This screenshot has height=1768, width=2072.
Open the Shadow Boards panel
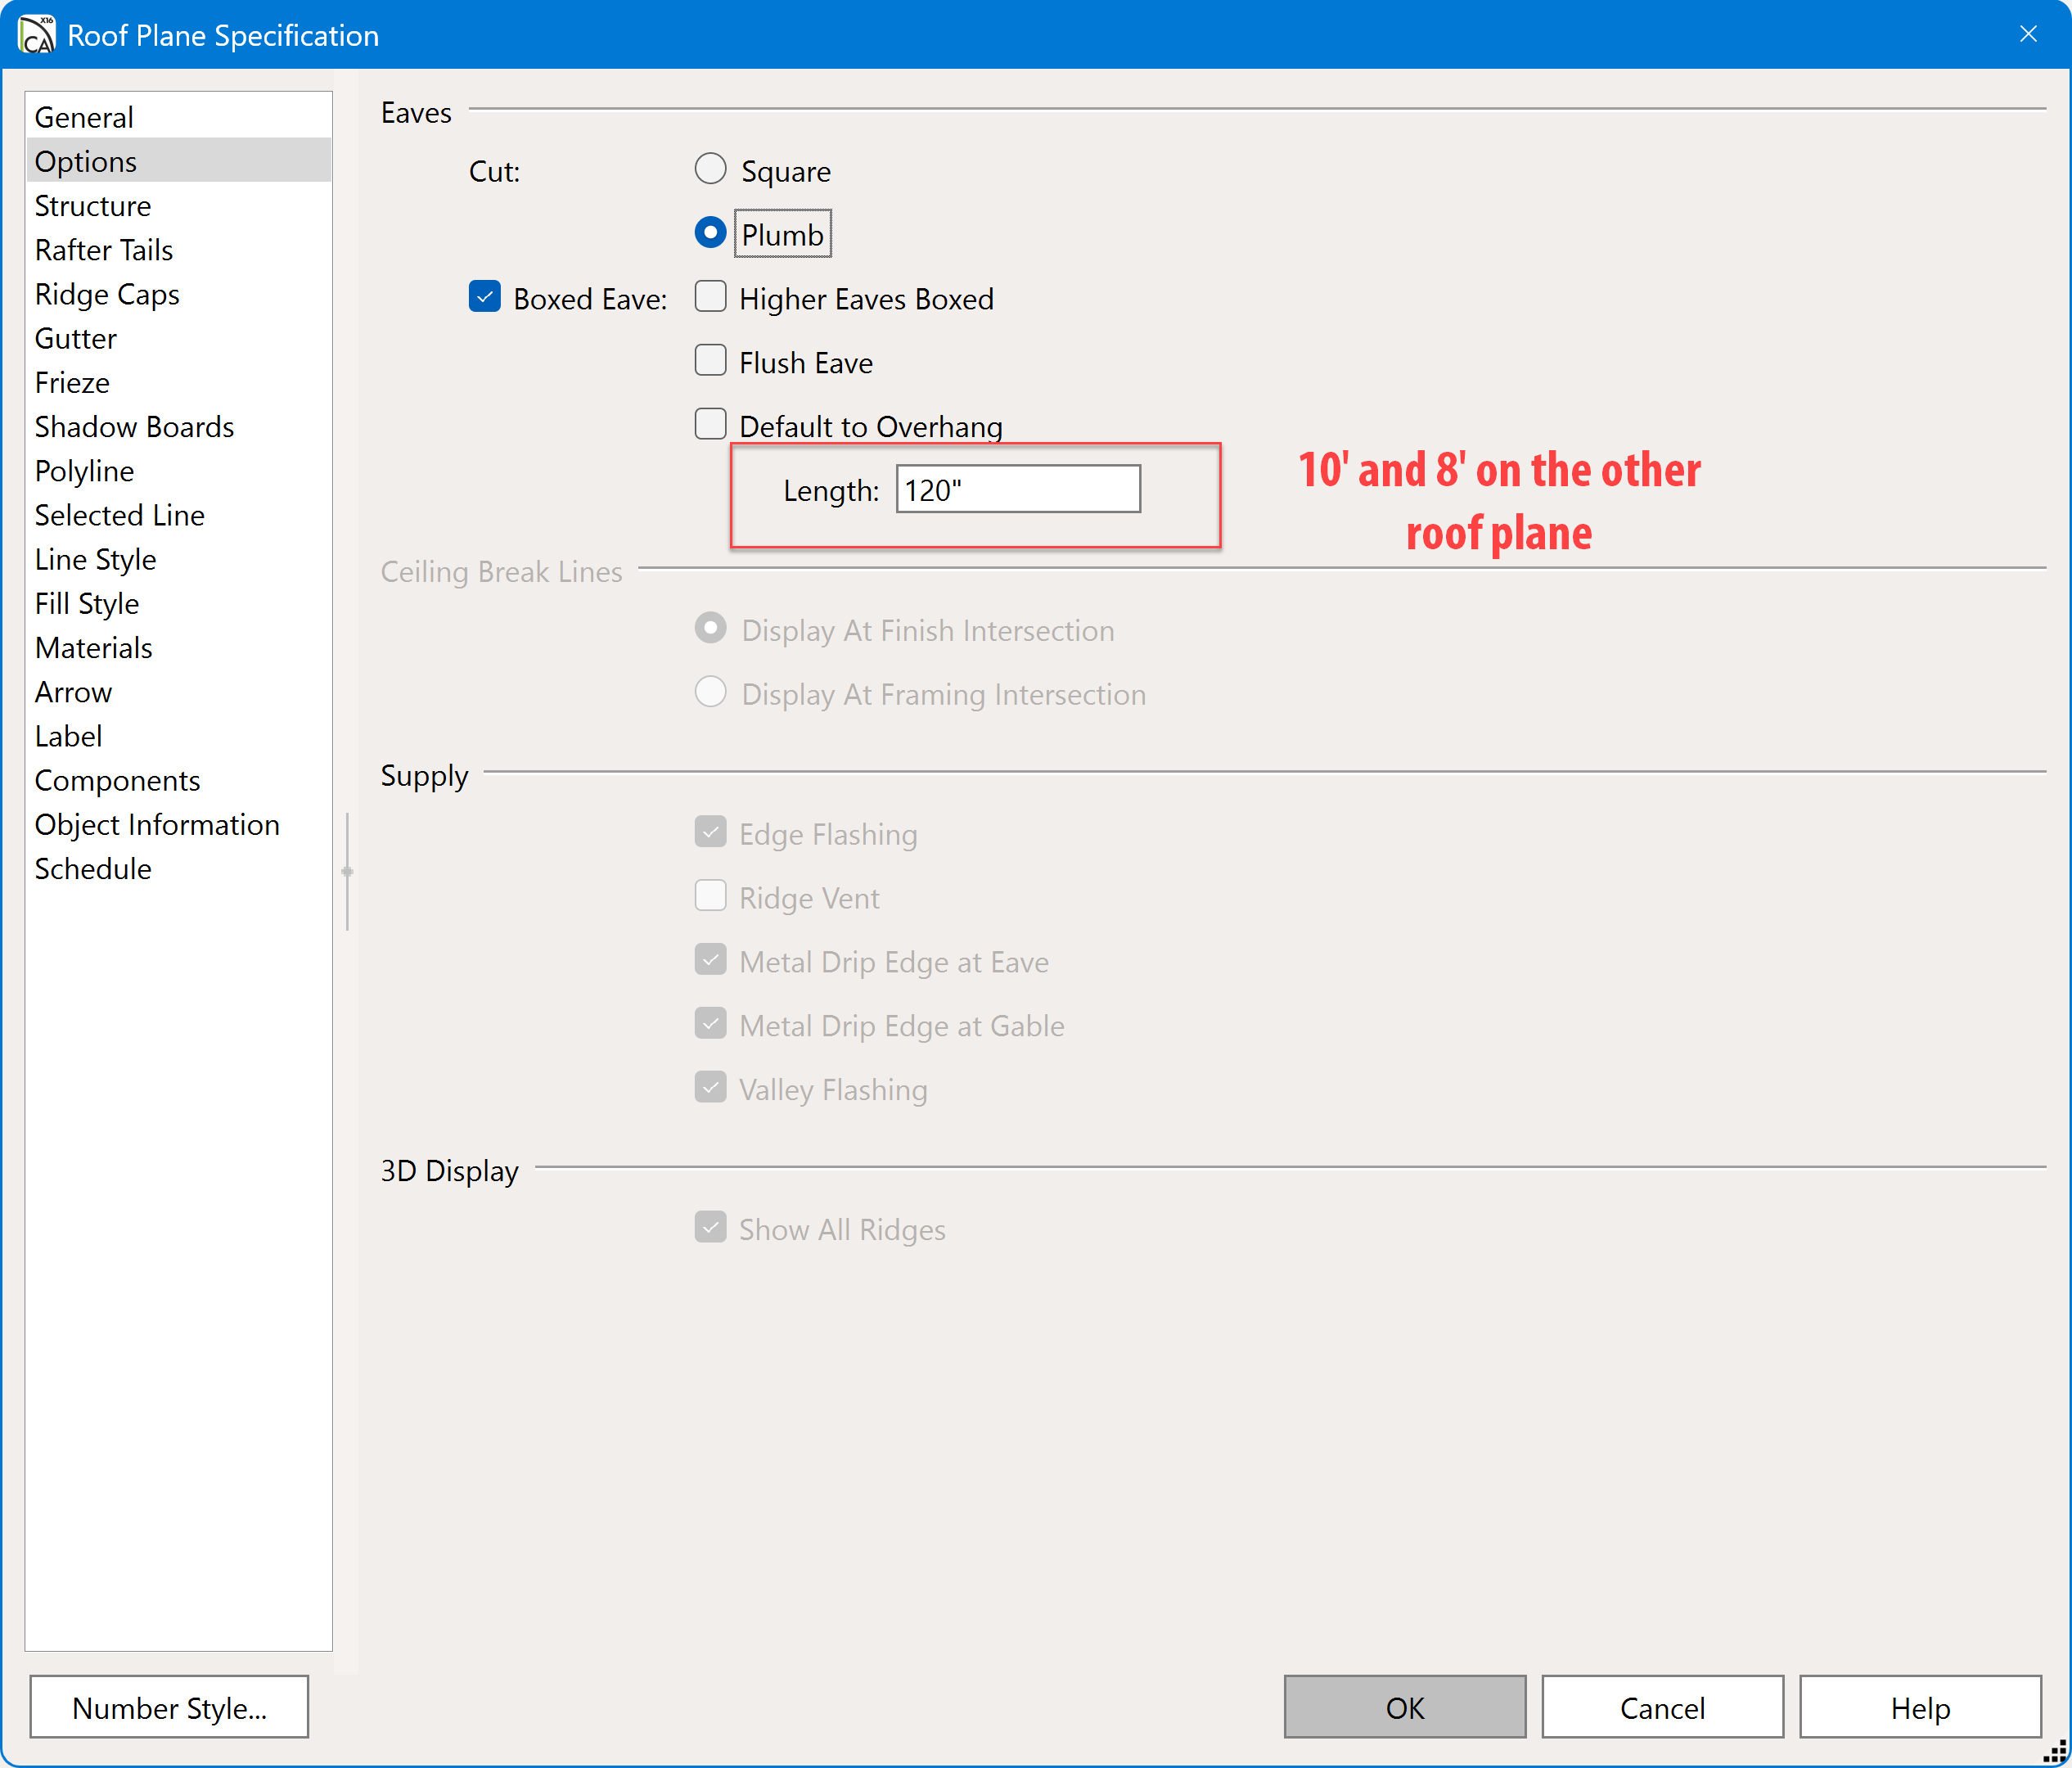pyautogui.click(x=134, y=427)
